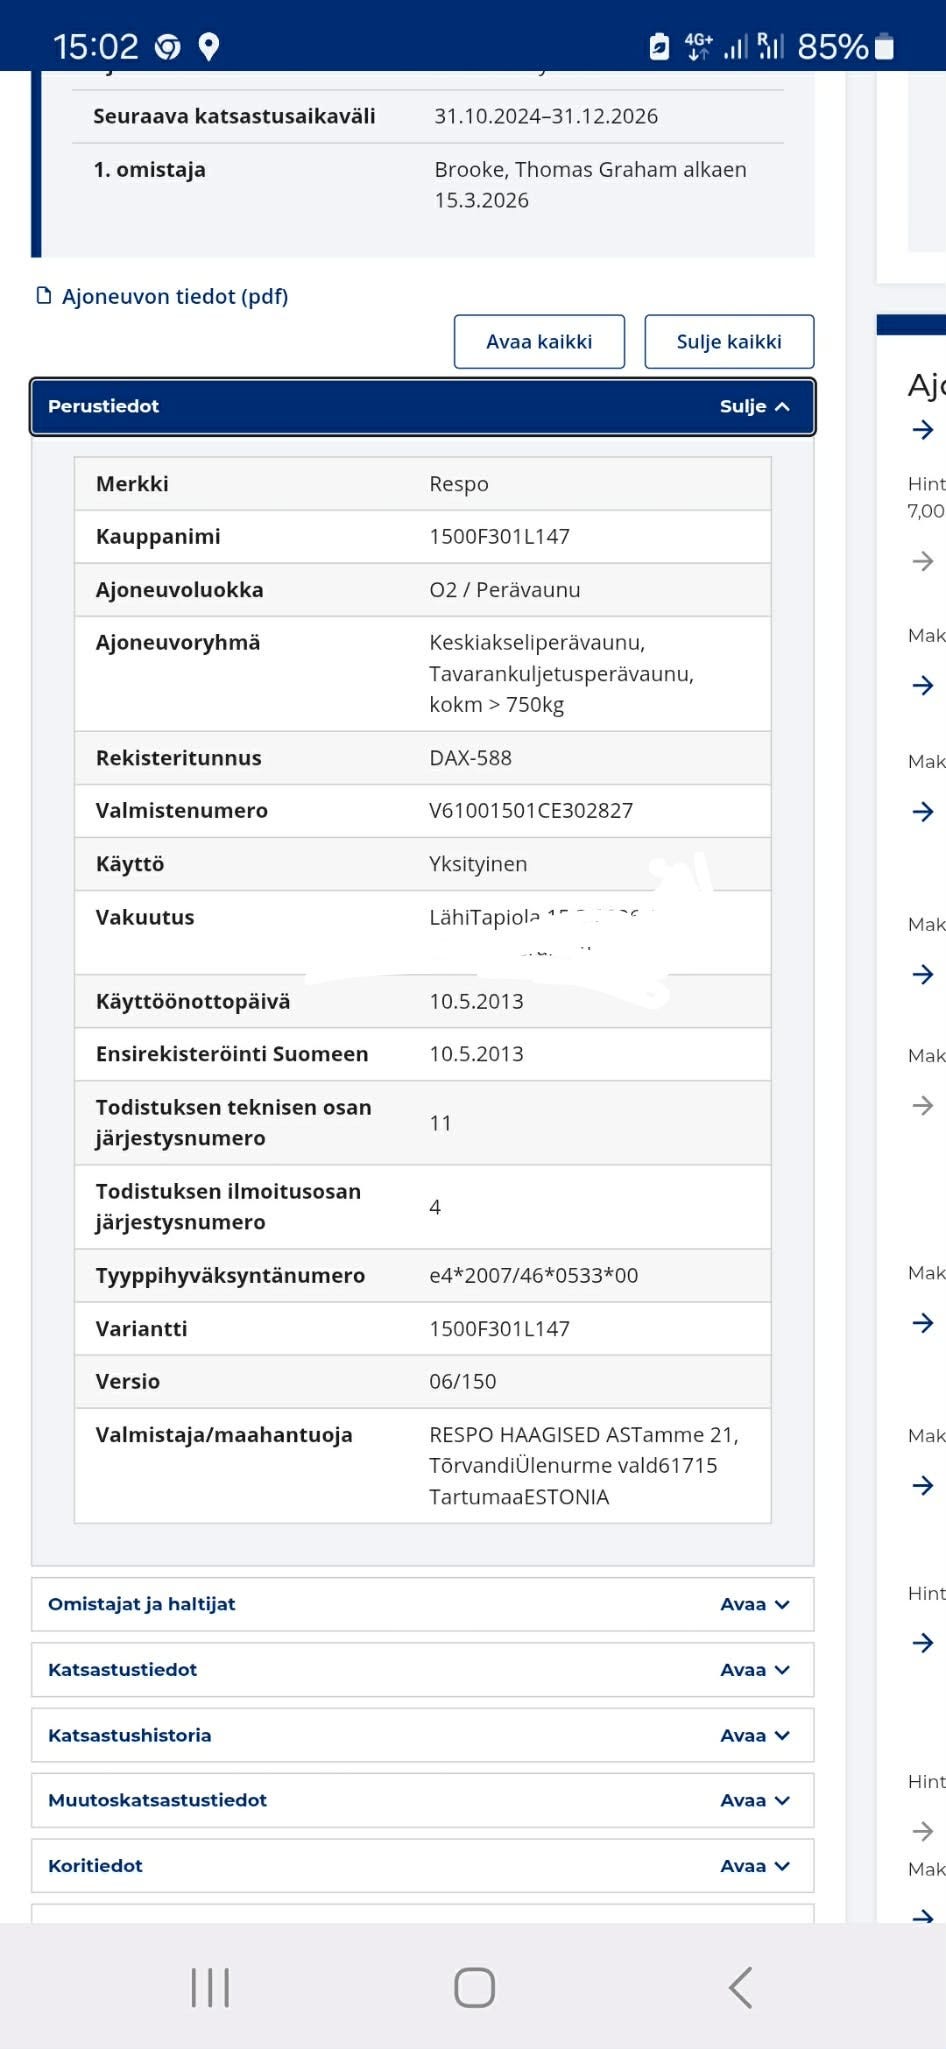Expand the Omistajat ja haltijat section
The height and width of the screenshot is (2049, 946).
tap(422, 1604)
